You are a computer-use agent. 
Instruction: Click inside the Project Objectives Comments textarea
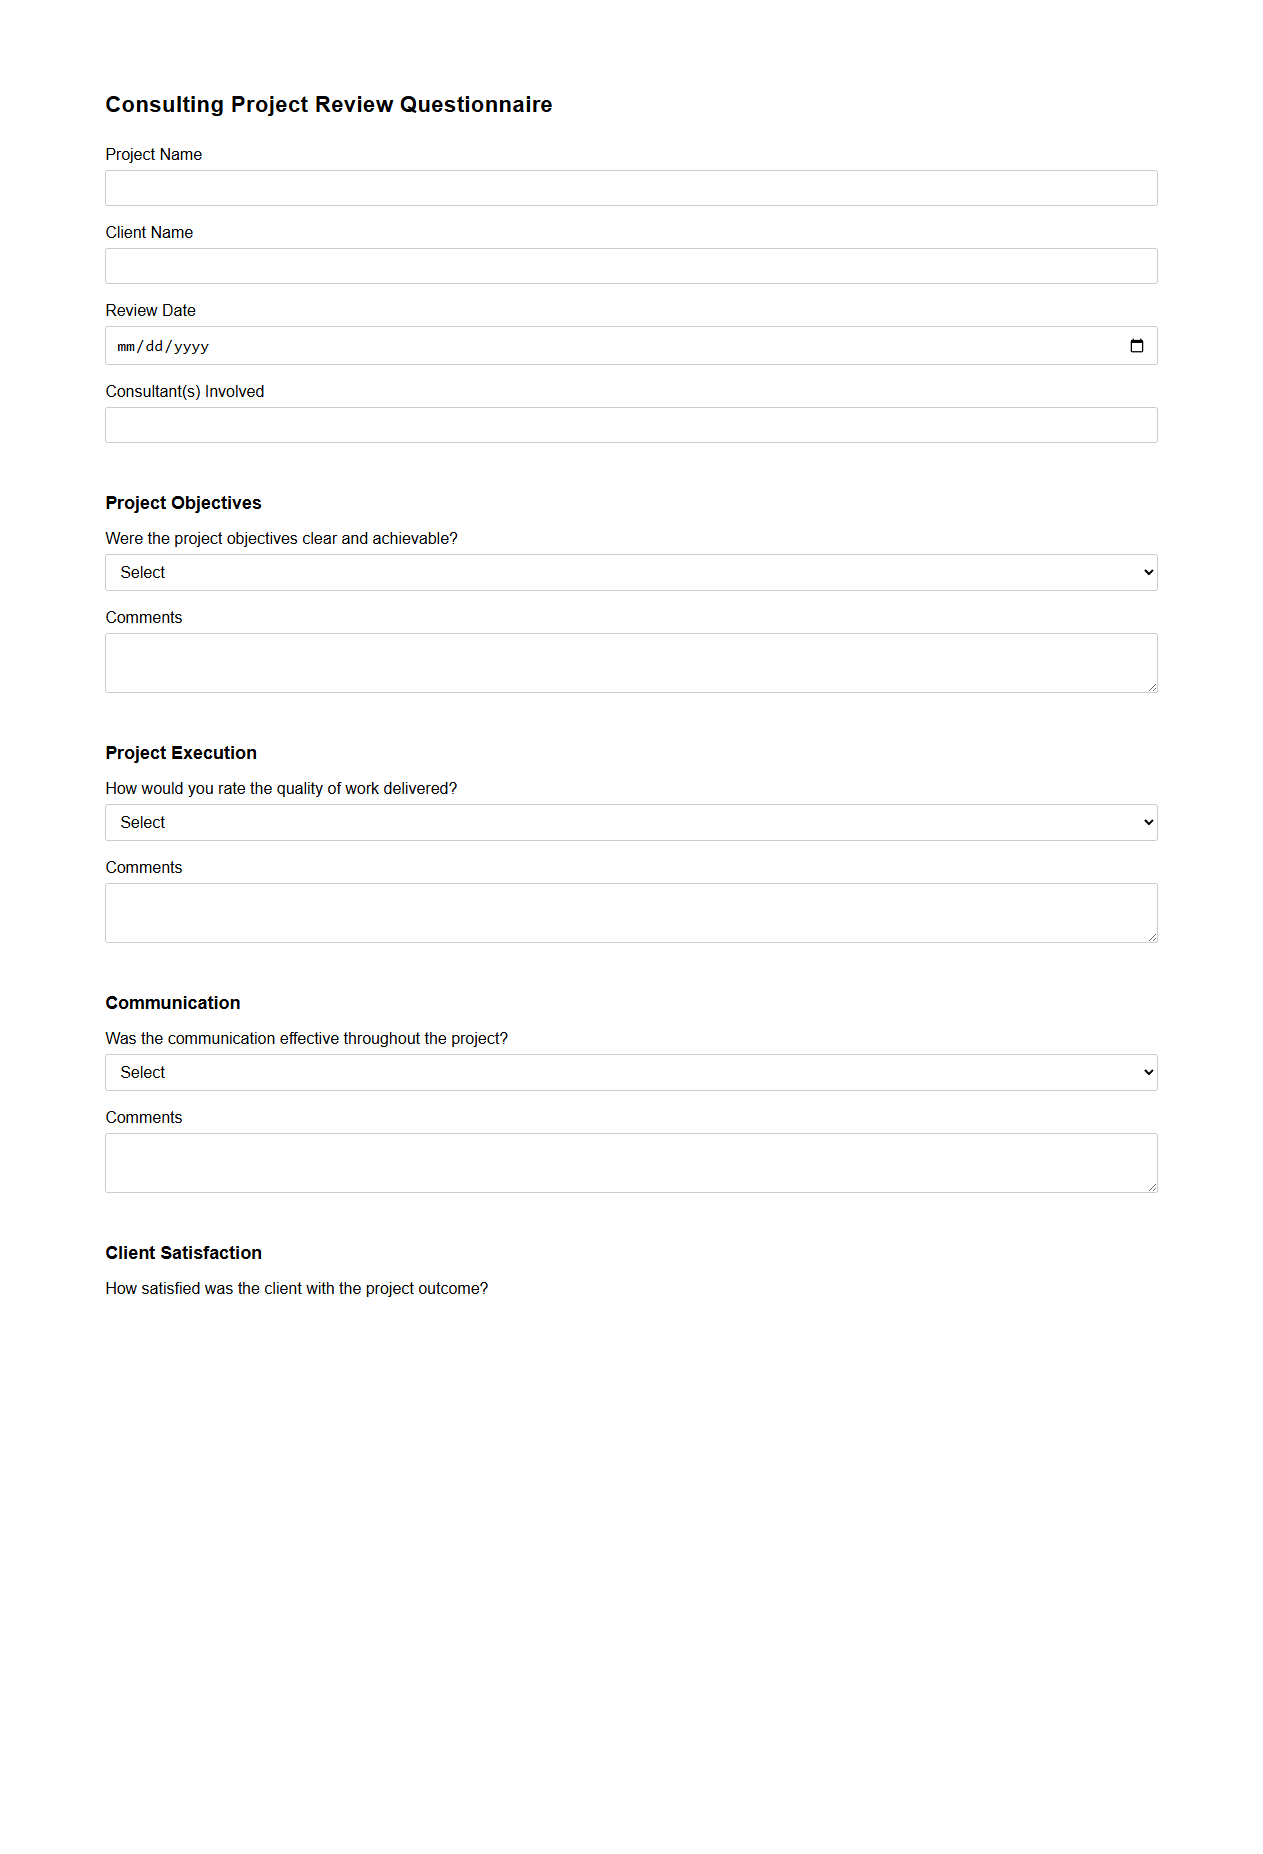pyautogui.click(x=630, y=660)
